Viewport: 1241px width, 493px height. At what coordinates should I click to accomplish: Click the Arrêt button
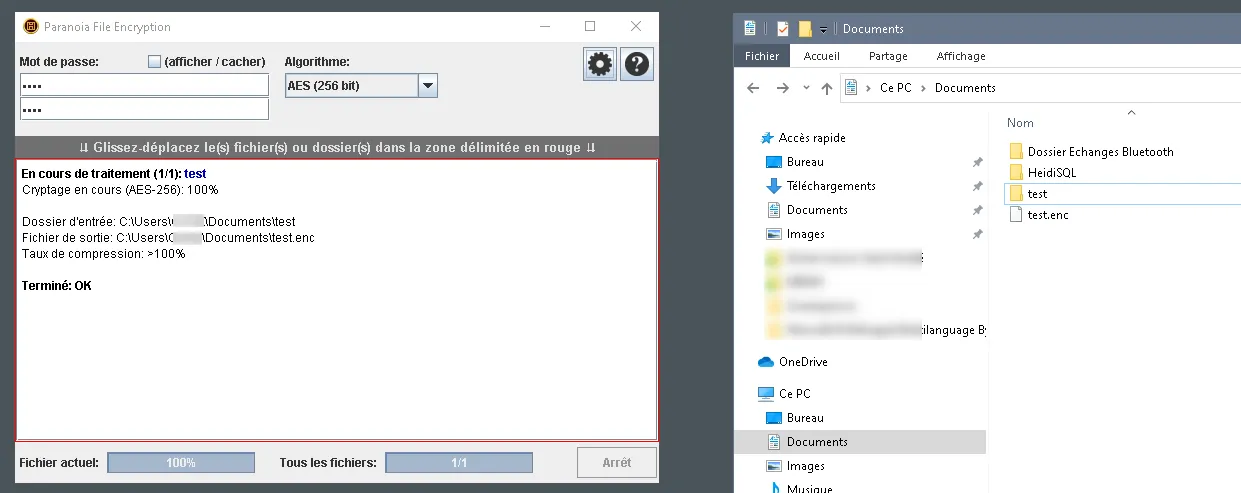(x=617, y=463)
